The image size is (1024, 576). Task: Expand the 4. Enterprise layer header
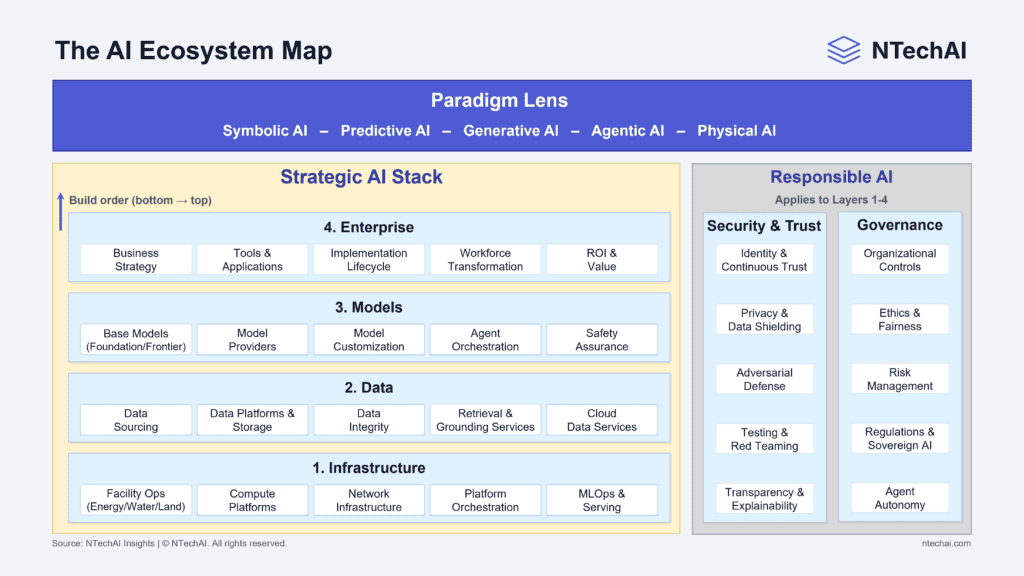(x=370, y=227)
